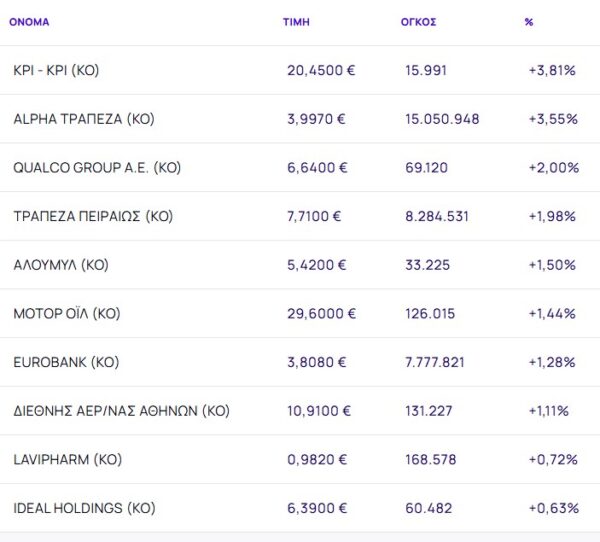The width and height of the screenshot is (600, 542).
Task: Sort by the ΟΝΟΜΑ column header
Action: coord(28,21)
